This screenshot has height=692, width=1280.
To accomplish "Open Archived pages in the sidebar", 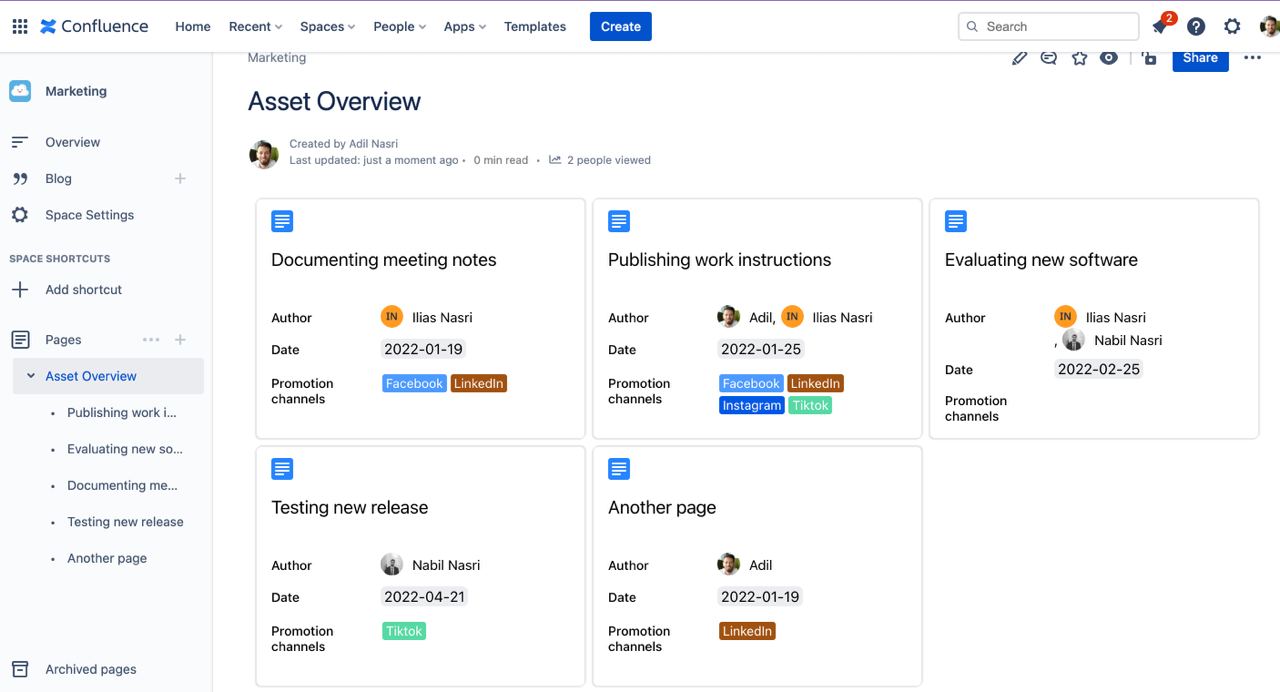I will pos(90,669).
